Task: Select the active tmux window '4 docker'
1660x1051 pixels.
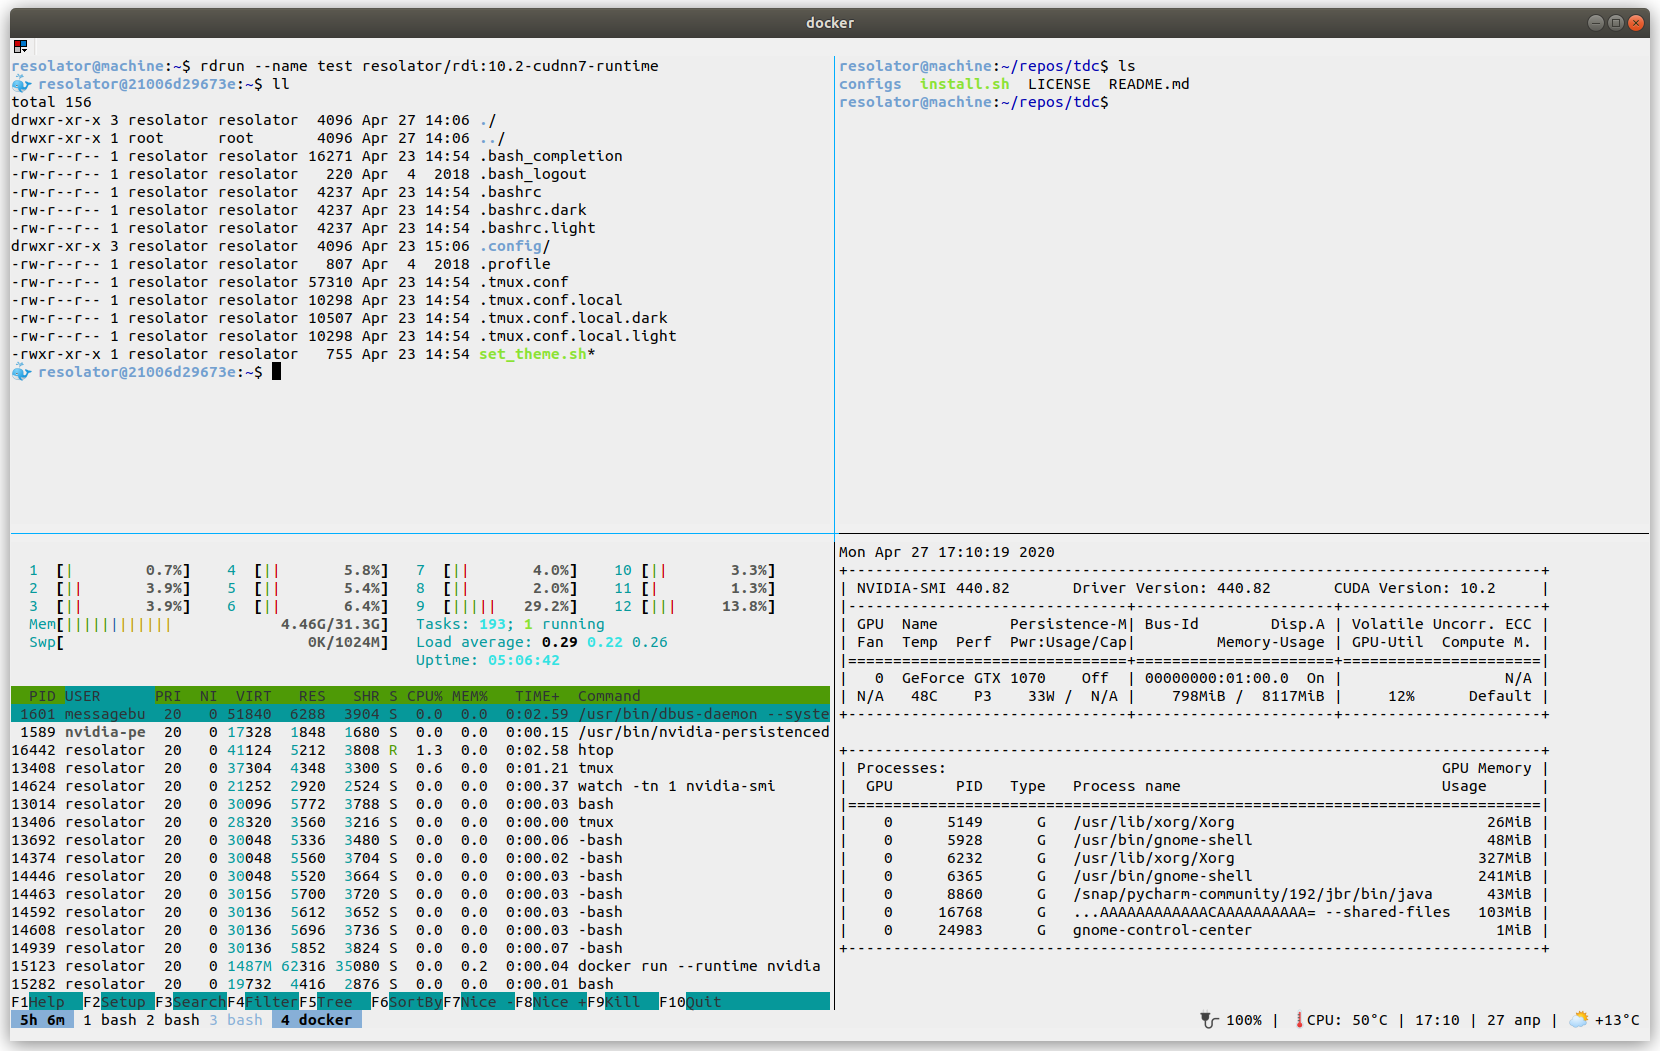Action: click(317, 1020)
